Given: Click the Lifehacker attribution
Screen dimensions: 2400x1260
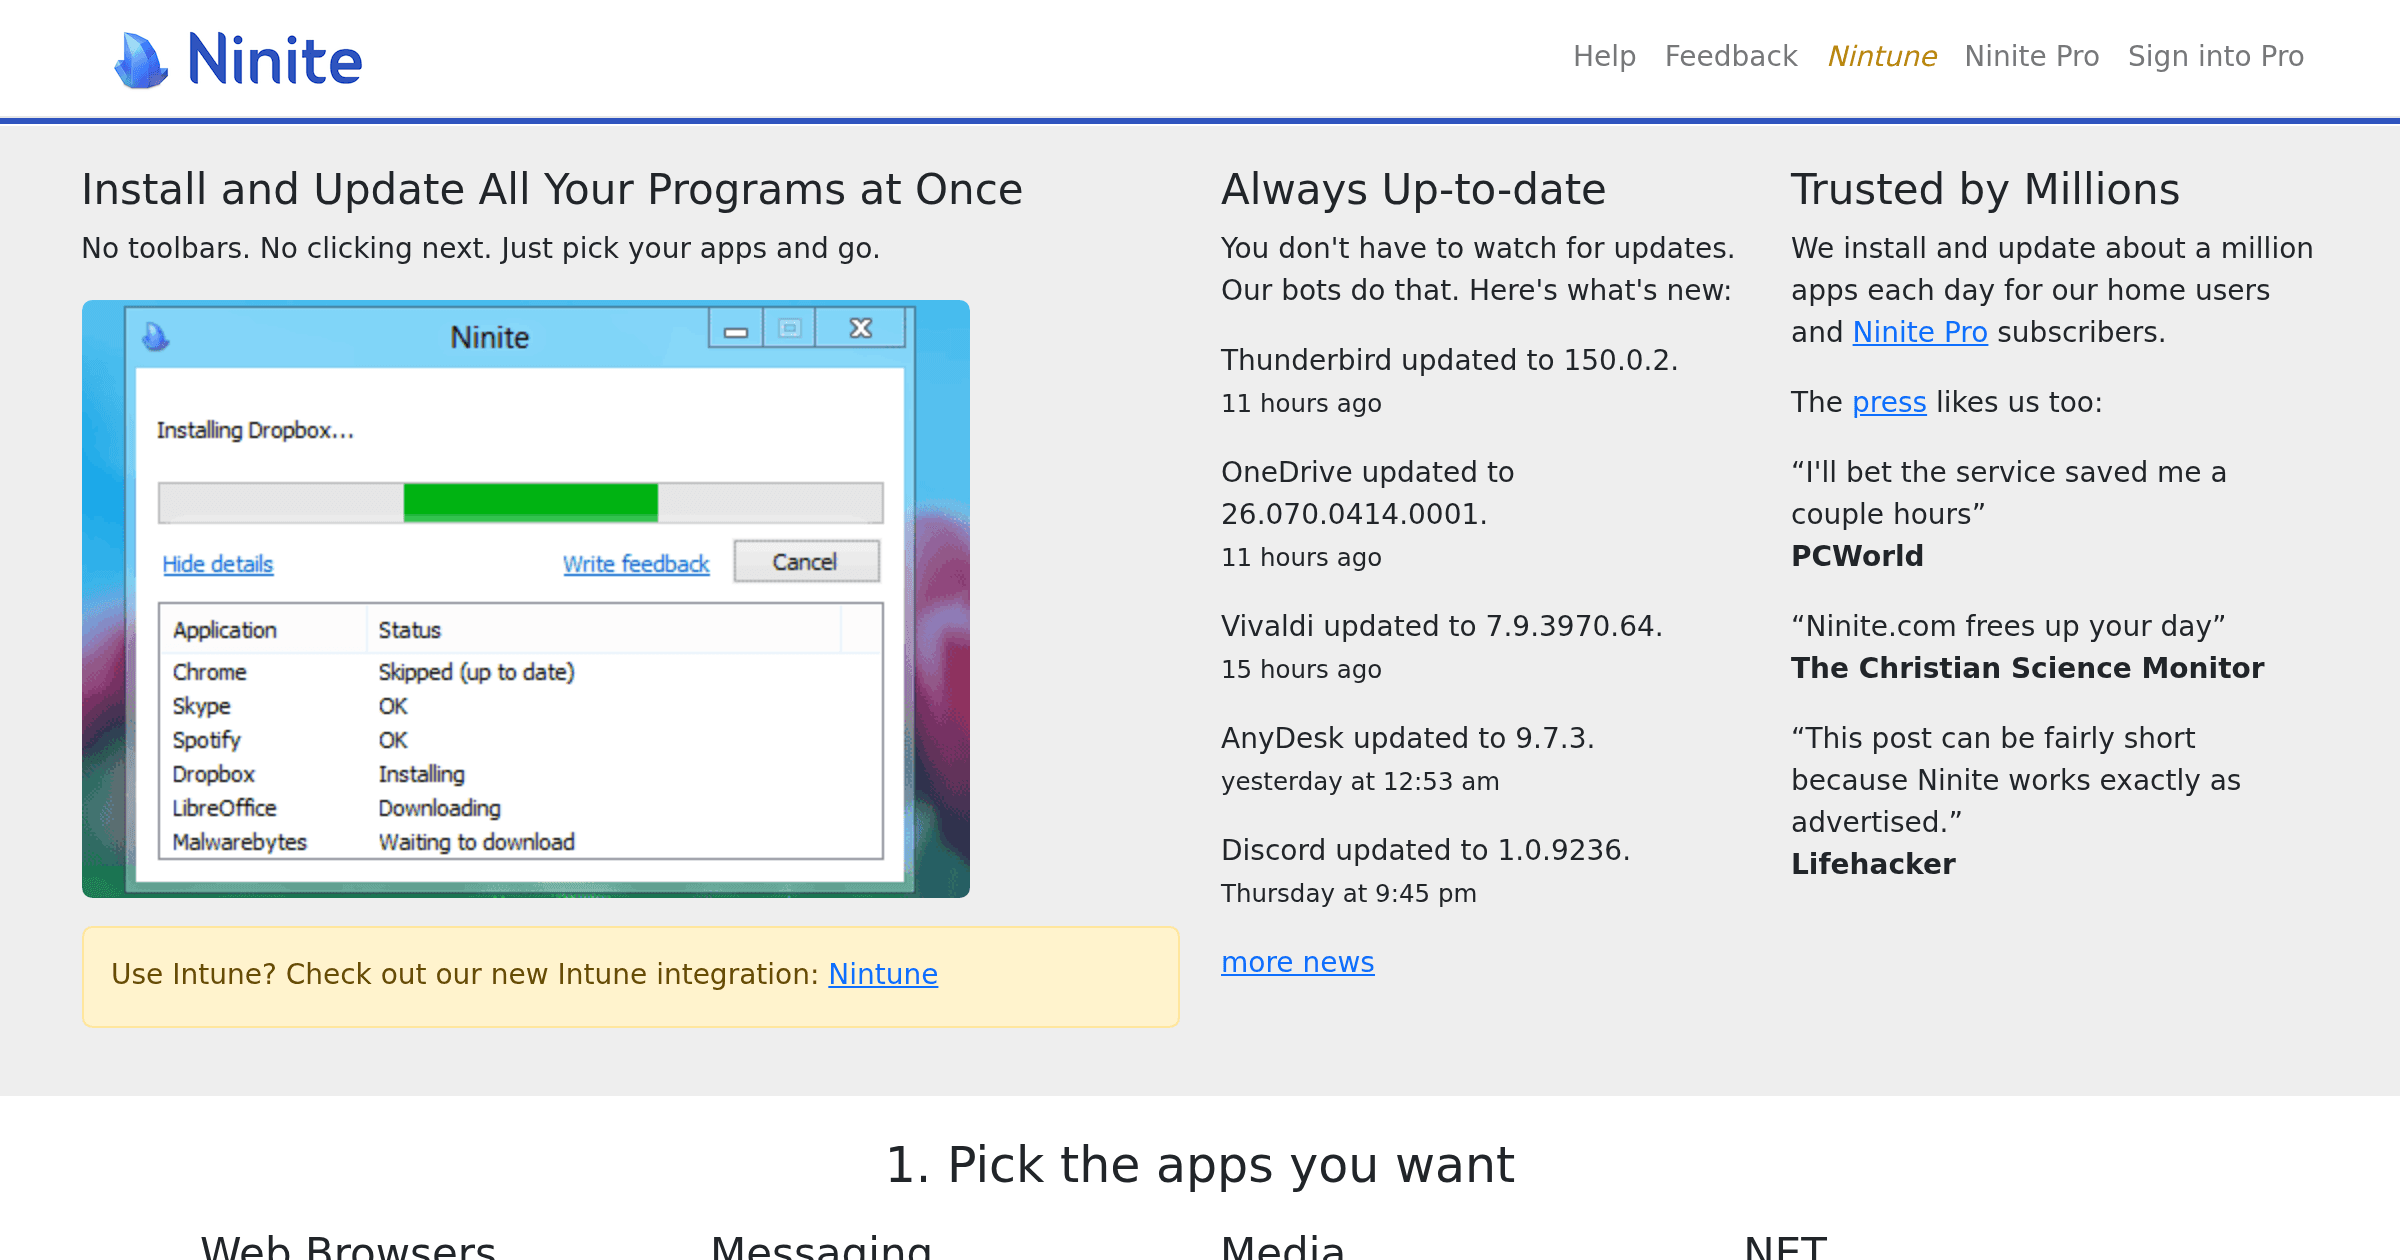Looking at the screenshot, I should [x=1873, y=864].
